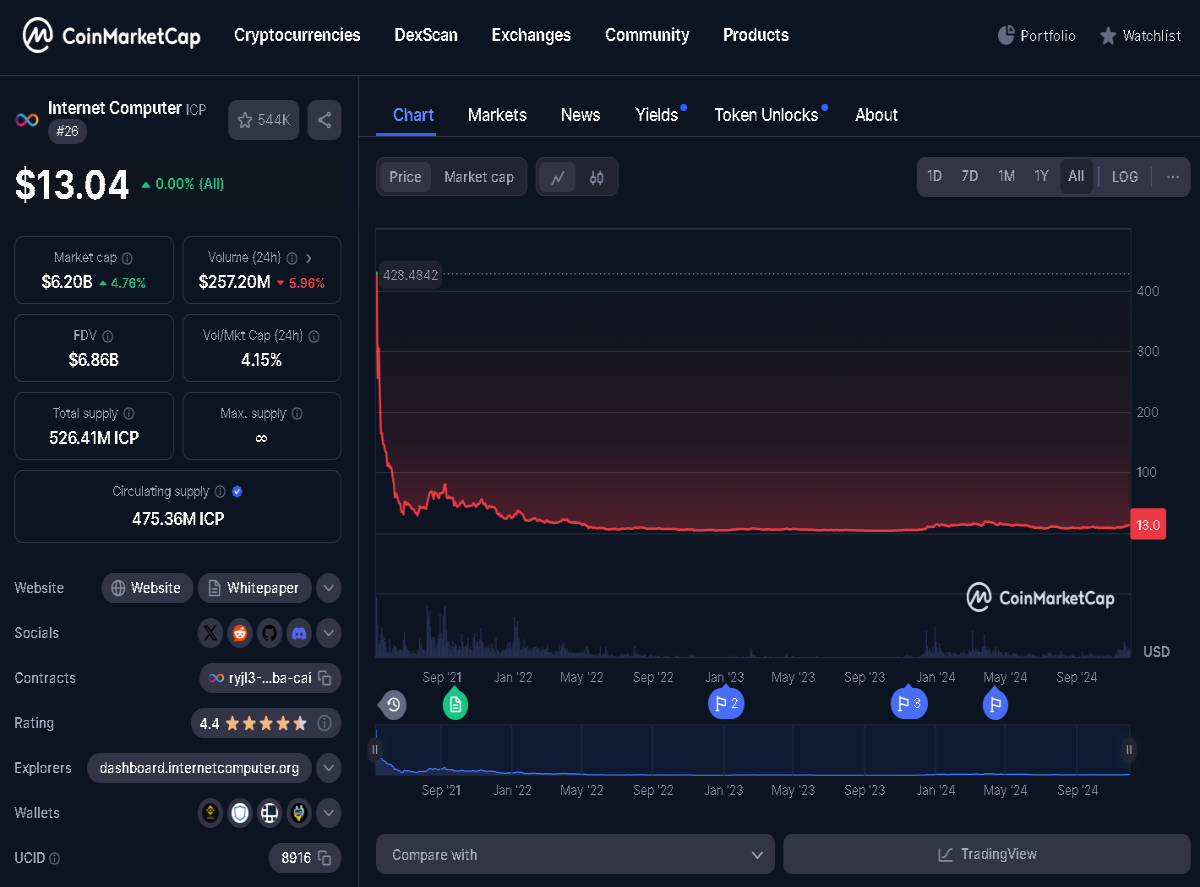
Task: Expand the Website links dropdown
Action: [x=329, y=588]
